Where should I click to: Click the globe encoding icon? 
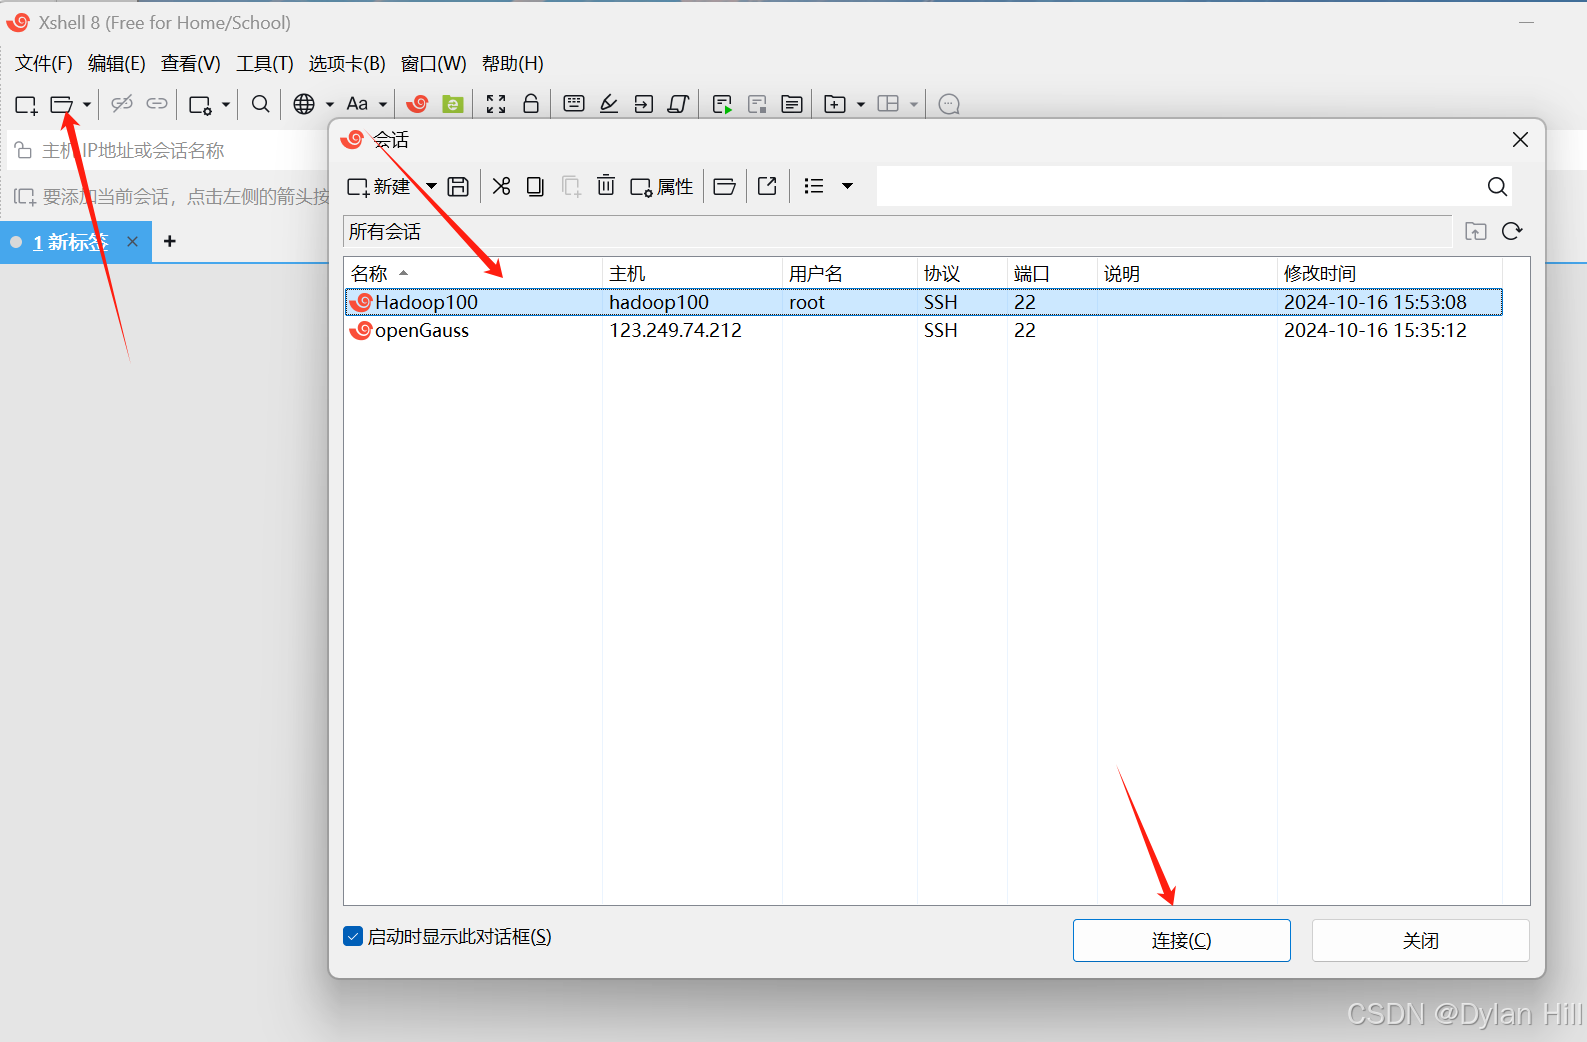click(x=304, y=104)
